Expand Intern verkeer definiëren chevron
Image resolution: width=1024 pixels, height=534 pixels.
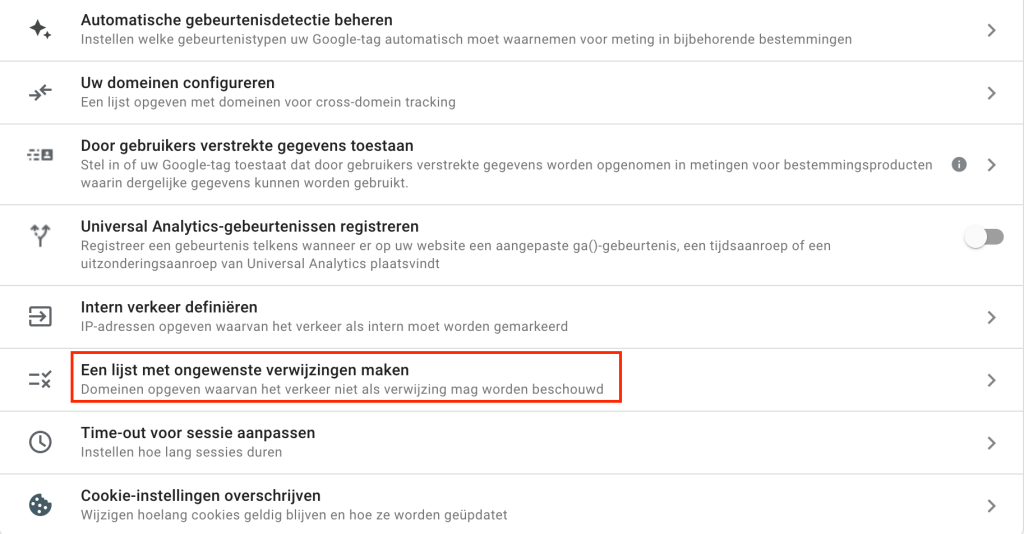(991, 317)
